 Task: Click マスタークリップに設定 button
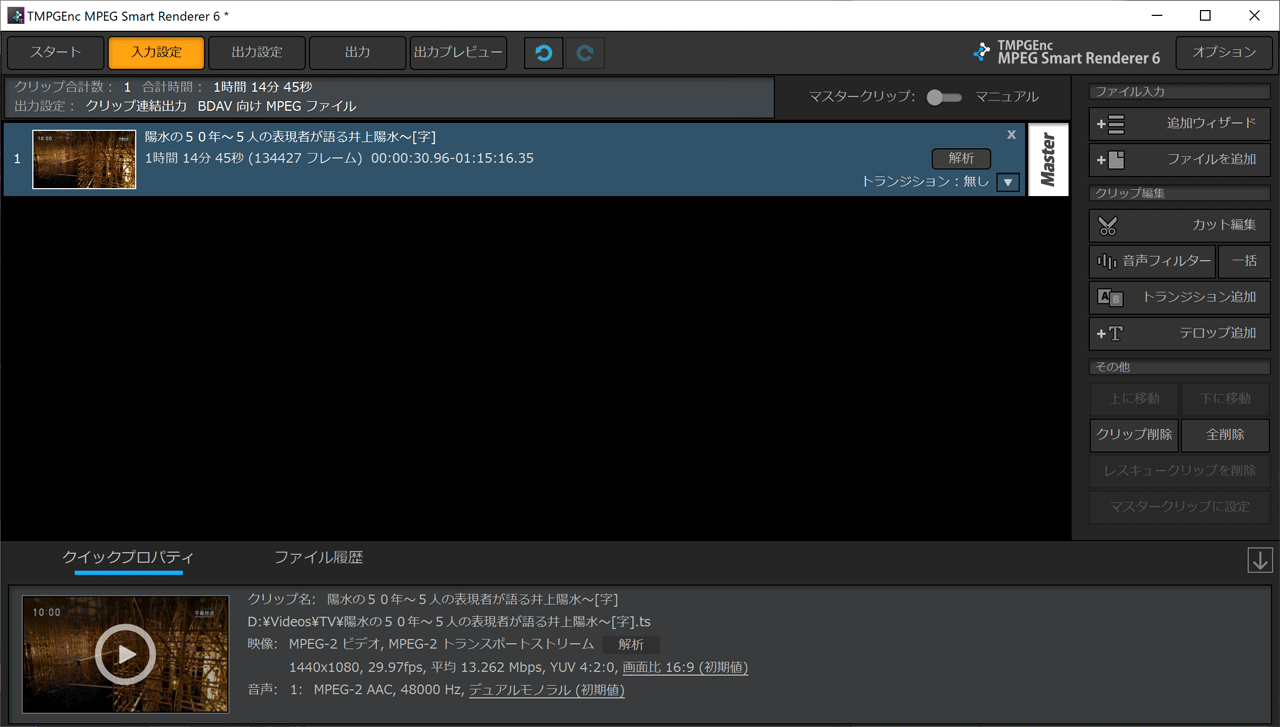(1179, 507)
